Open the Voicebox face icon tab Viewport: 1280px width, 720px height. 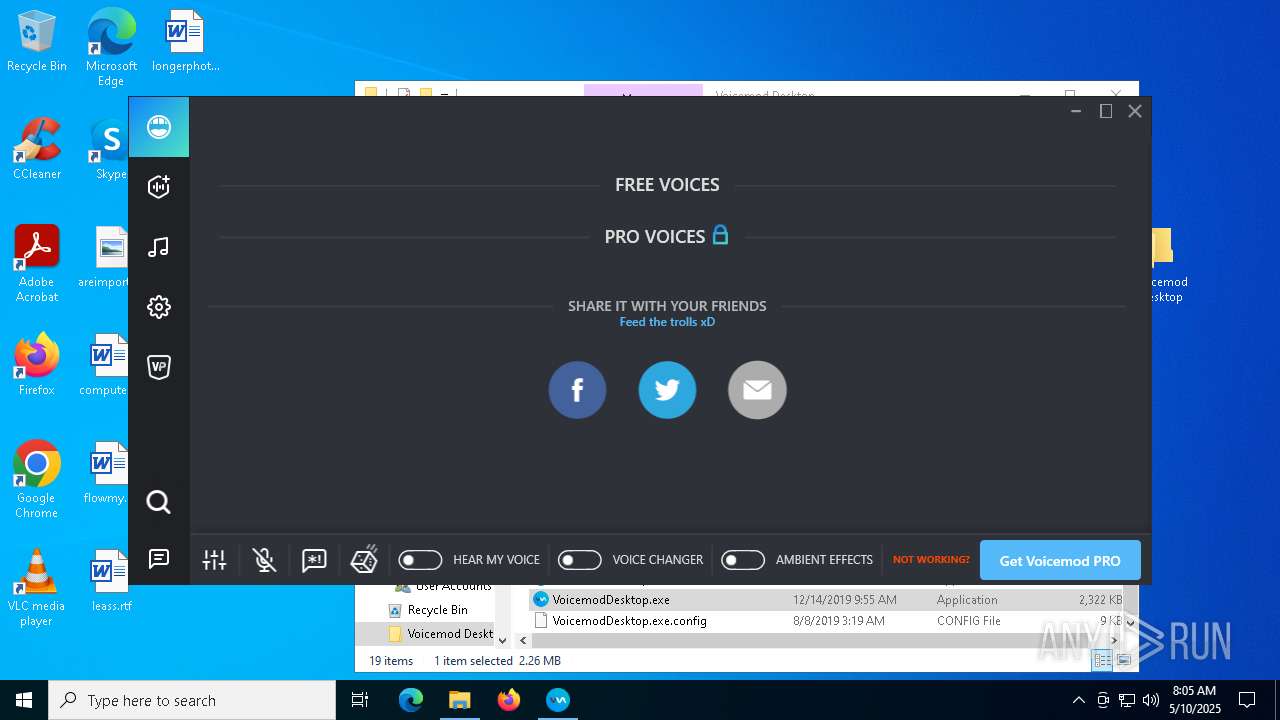coord(158,127)
